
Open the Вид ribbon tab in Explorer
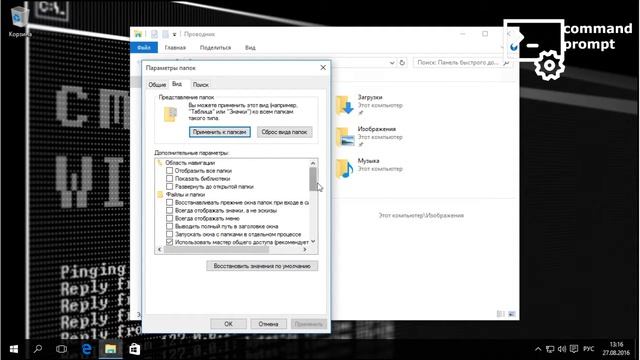250,48
